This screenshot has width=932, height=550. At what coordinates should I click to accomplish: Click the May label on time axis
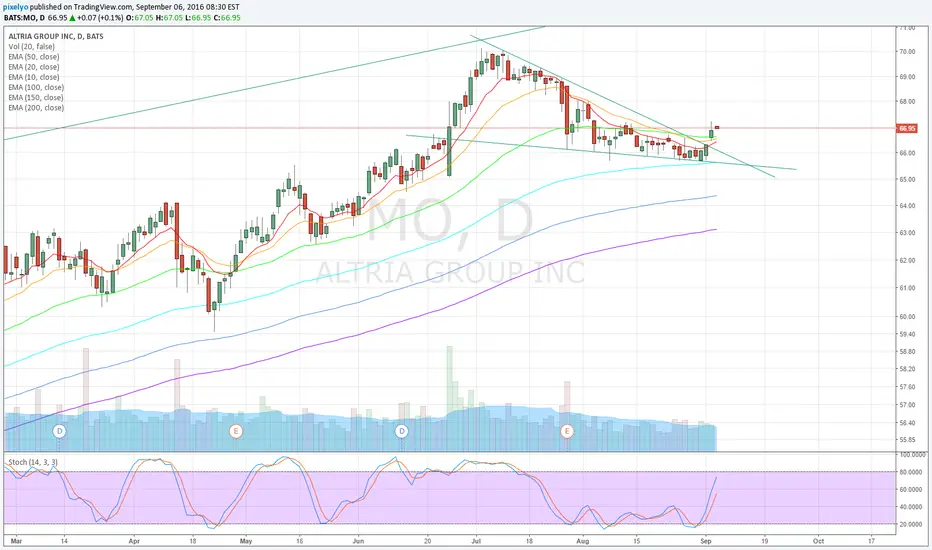(245, 541)
